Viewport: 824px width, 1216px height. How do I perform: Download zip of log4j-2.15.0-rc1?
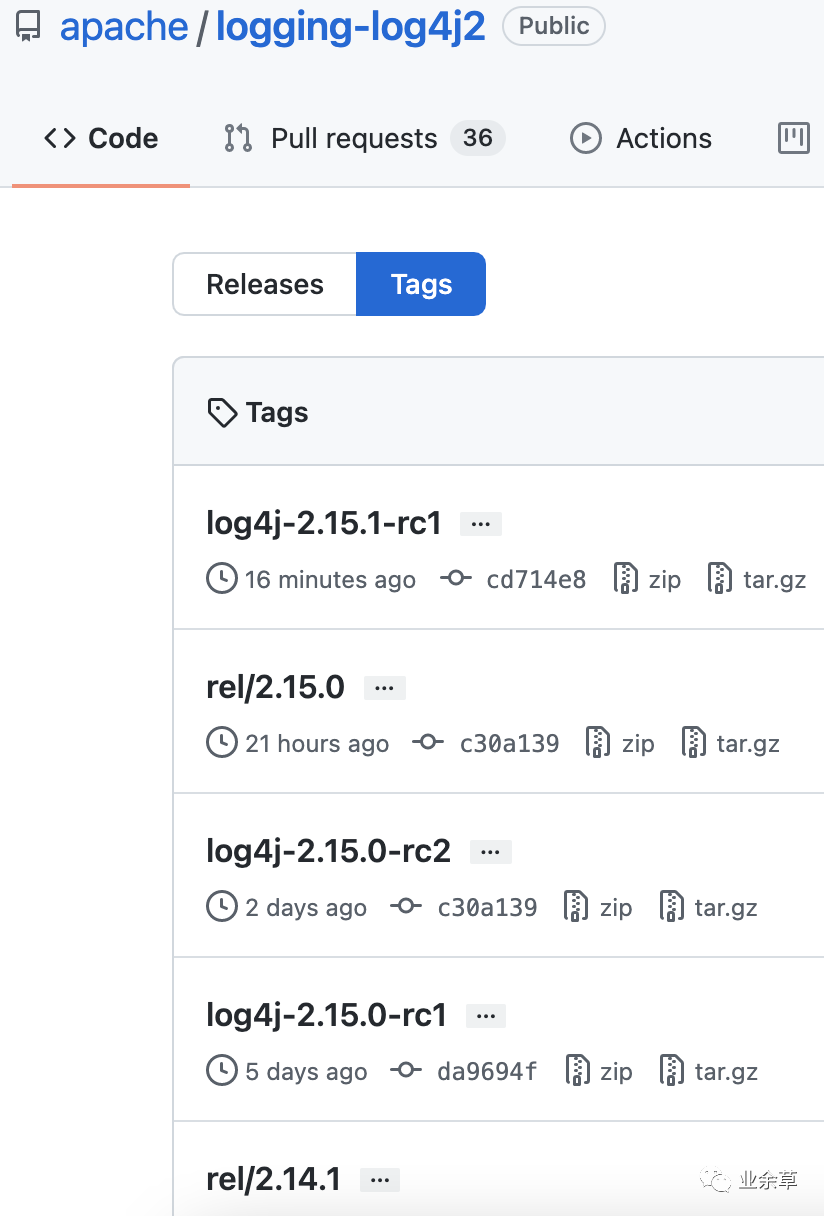coord(616,1071)
